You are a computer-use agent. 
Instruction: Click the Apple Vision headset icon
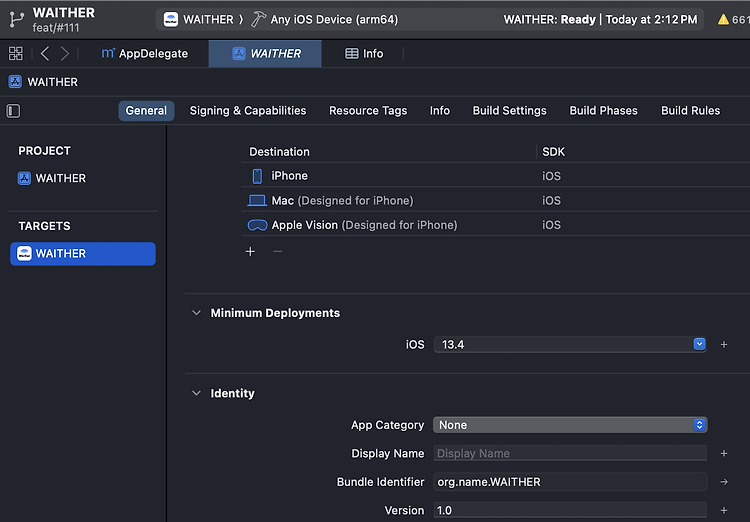257,225
